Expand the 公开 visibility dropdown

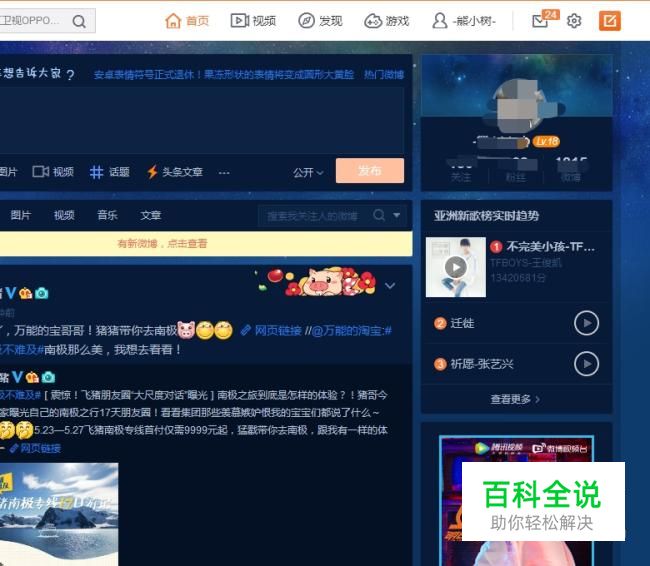point(308,172)
